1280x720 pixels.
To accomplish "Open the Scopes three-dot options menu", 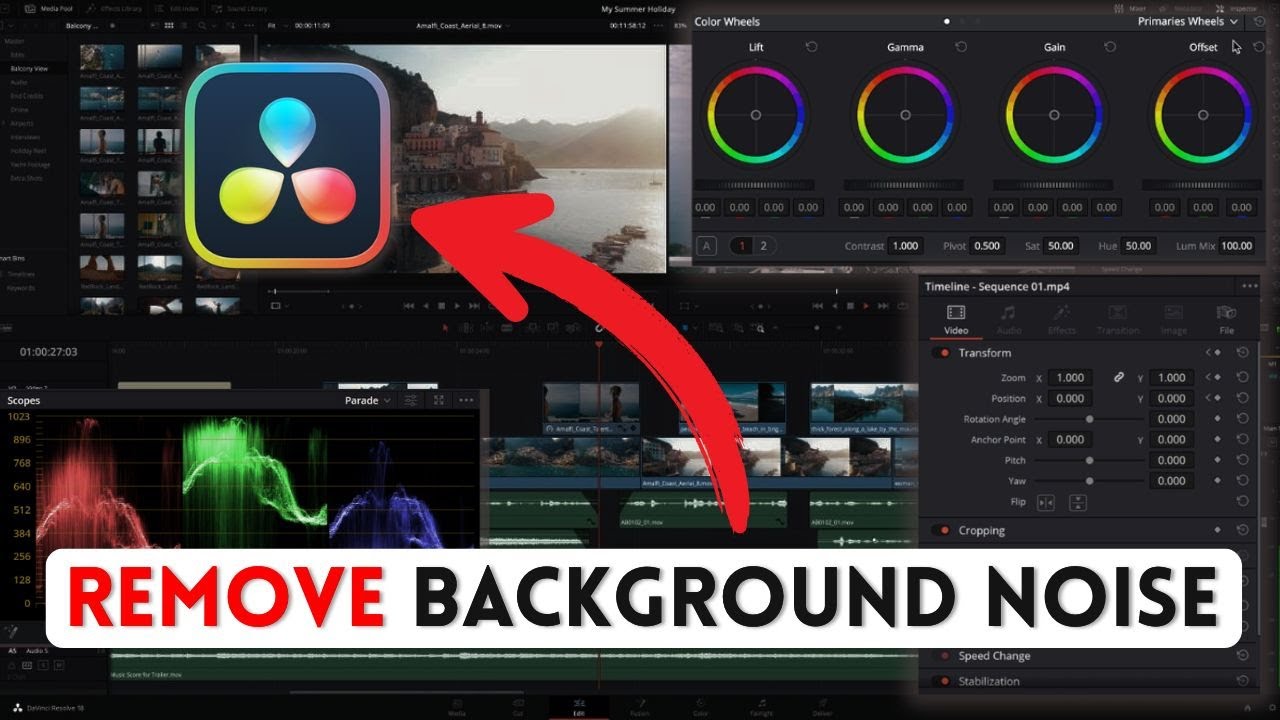I will pyautogui.click(x=466, y=400).
